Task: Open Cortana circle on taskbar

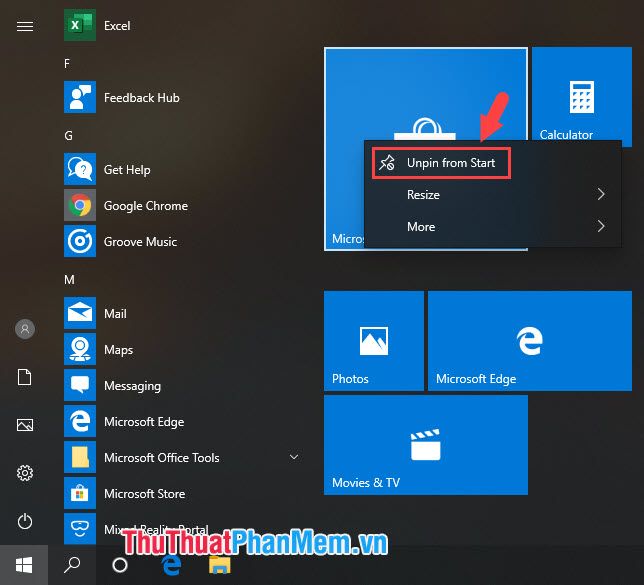Action: 120,565
